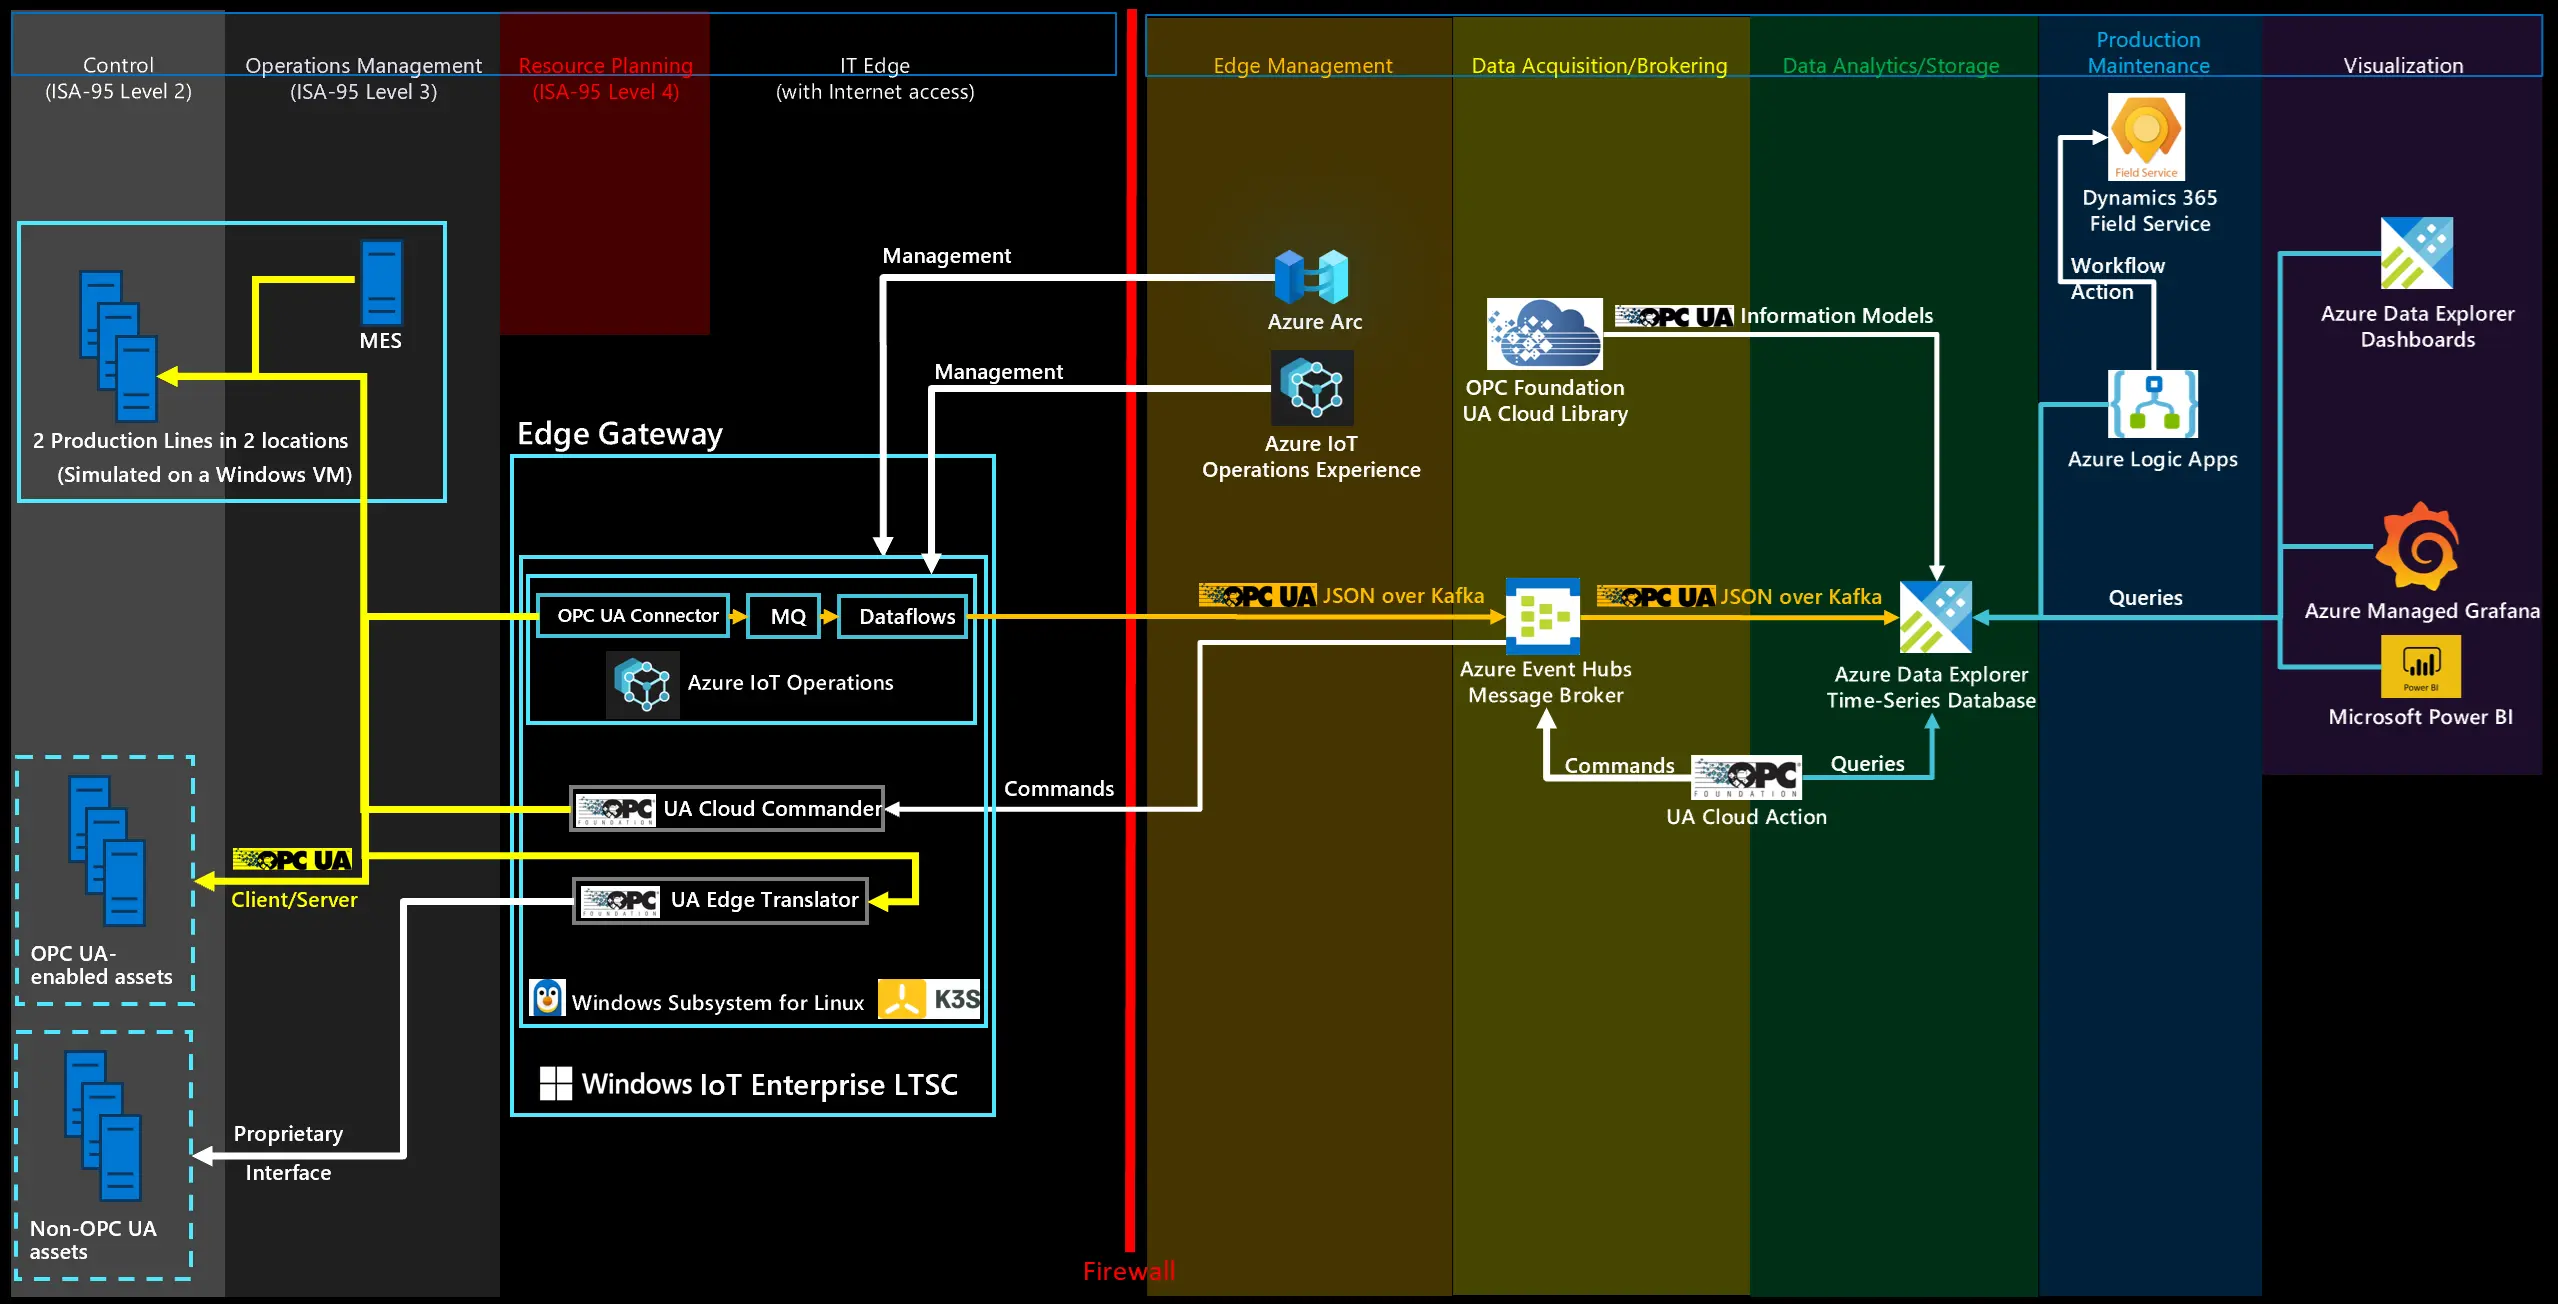The width and height of the screenshot is (2558, 1304).
Task: Click the Non-OPC UA assets server icon
Action: [x=103, y=1126]
